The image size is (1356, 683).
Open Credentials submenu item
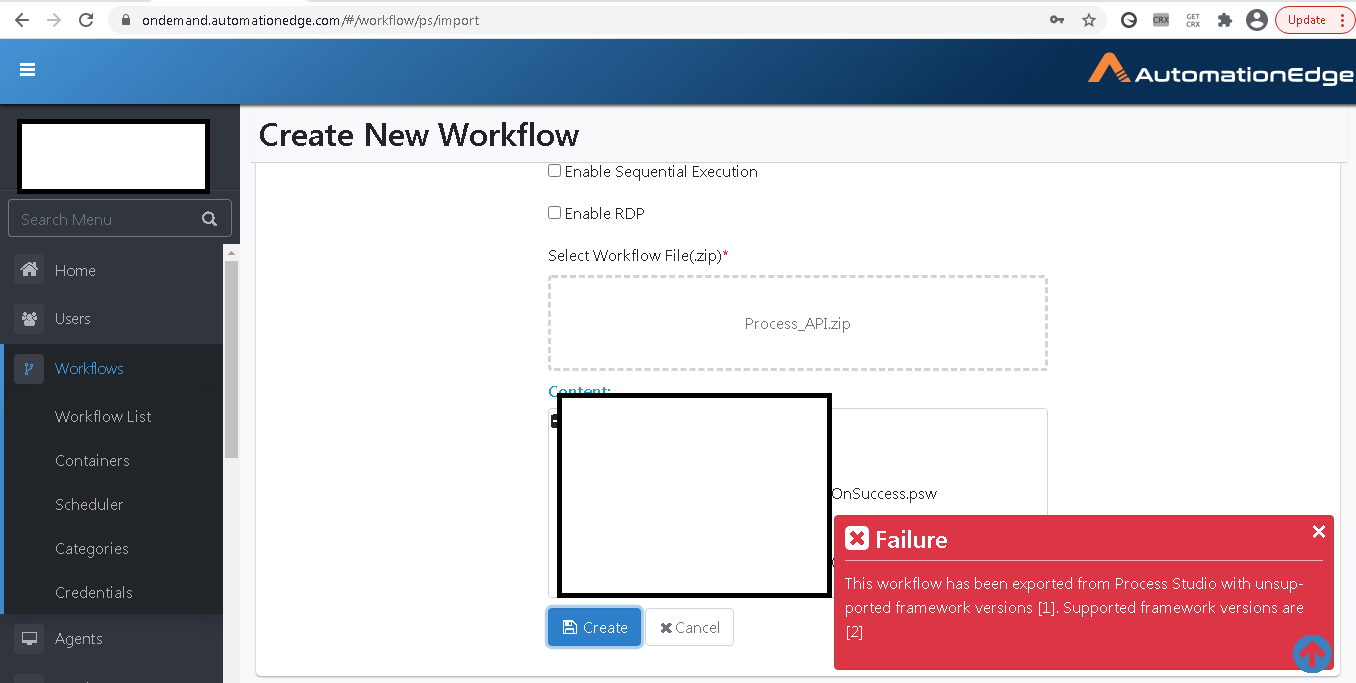[93, 592]
